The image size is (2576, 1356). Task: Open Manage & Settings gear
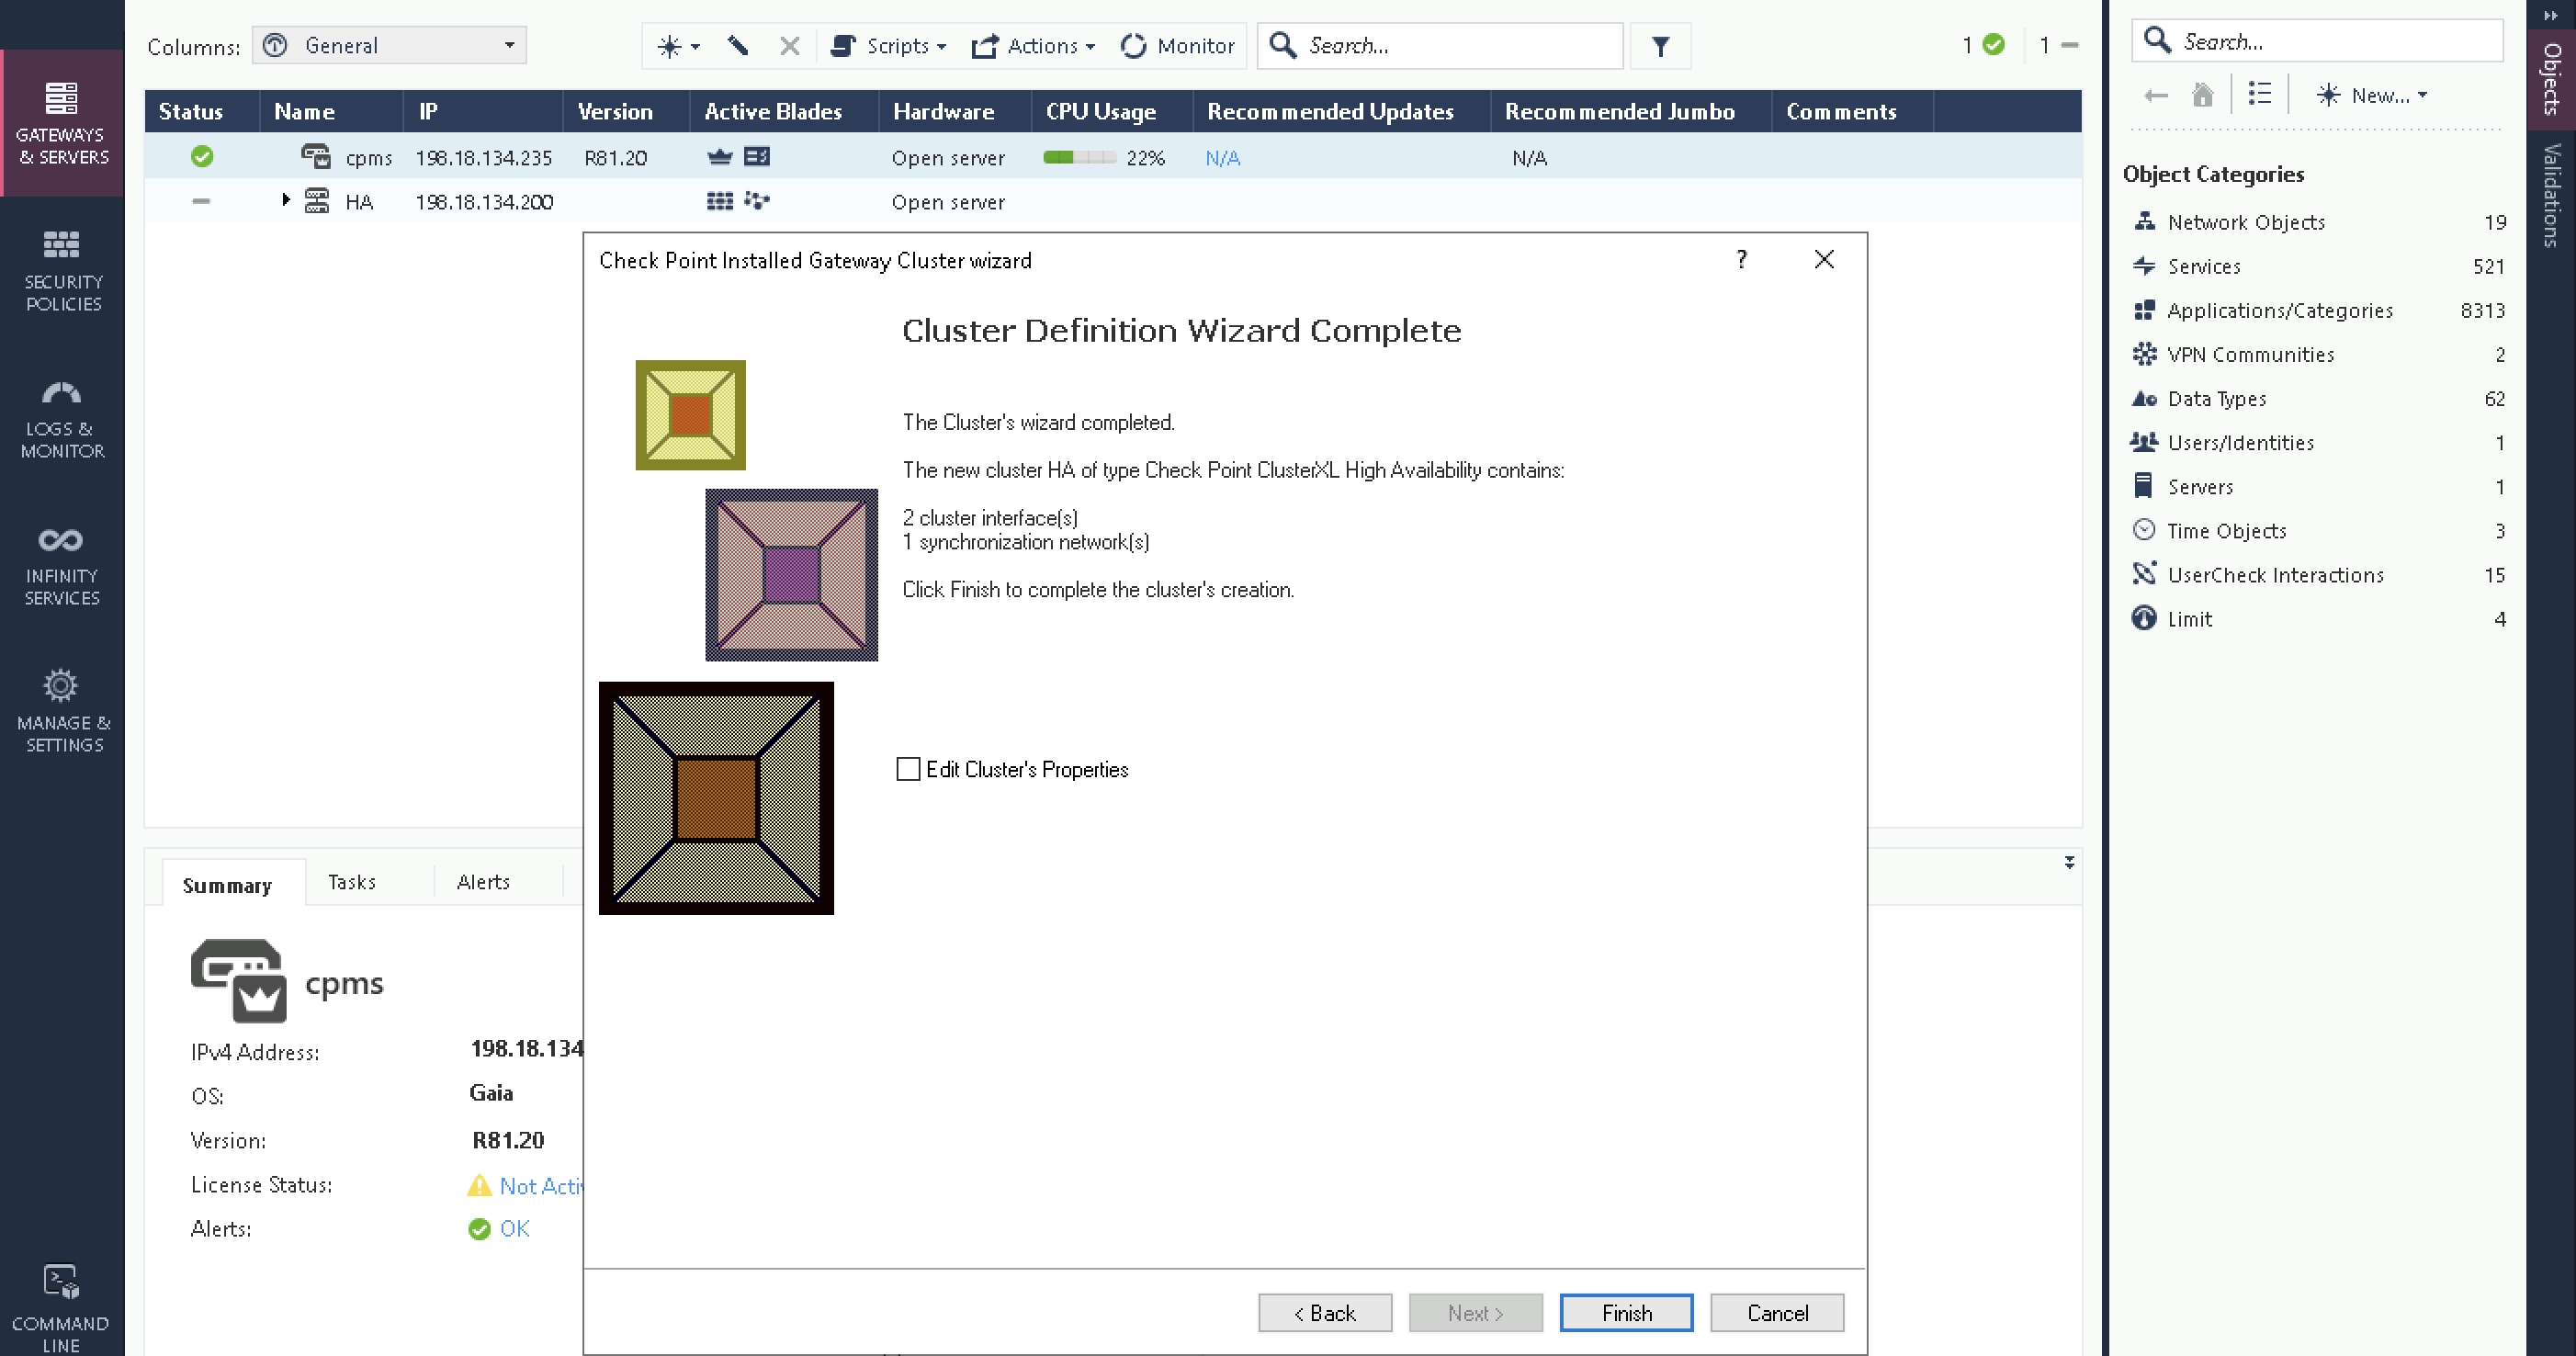click(x=62, y=712)
